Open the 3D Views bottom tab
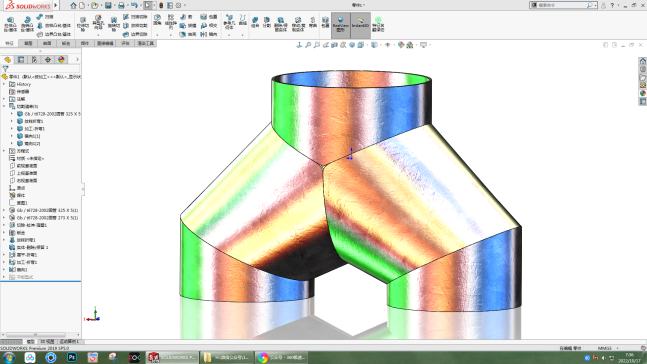 click(x=47, y=342)
